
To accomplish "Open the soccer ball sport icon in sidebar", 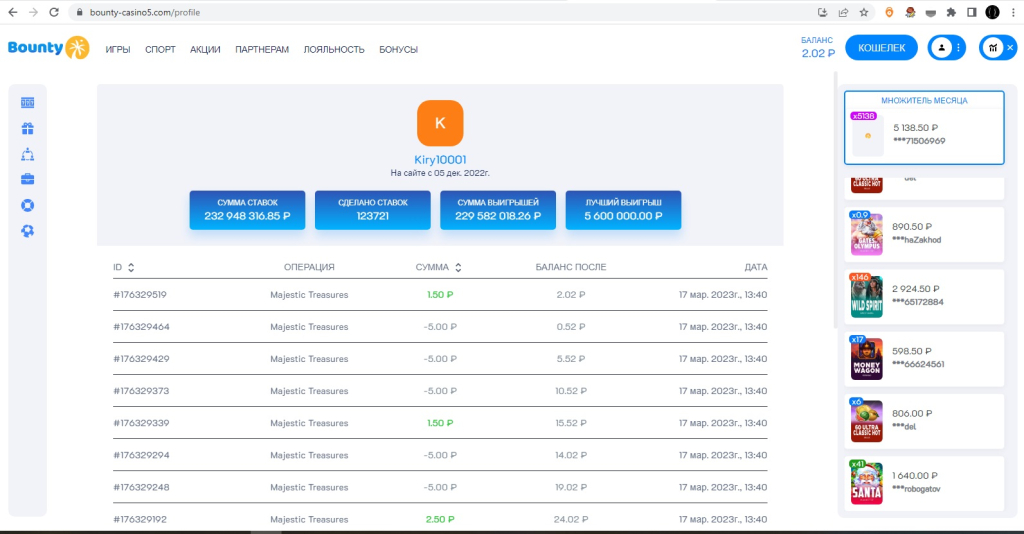I will tap(27, 231).
